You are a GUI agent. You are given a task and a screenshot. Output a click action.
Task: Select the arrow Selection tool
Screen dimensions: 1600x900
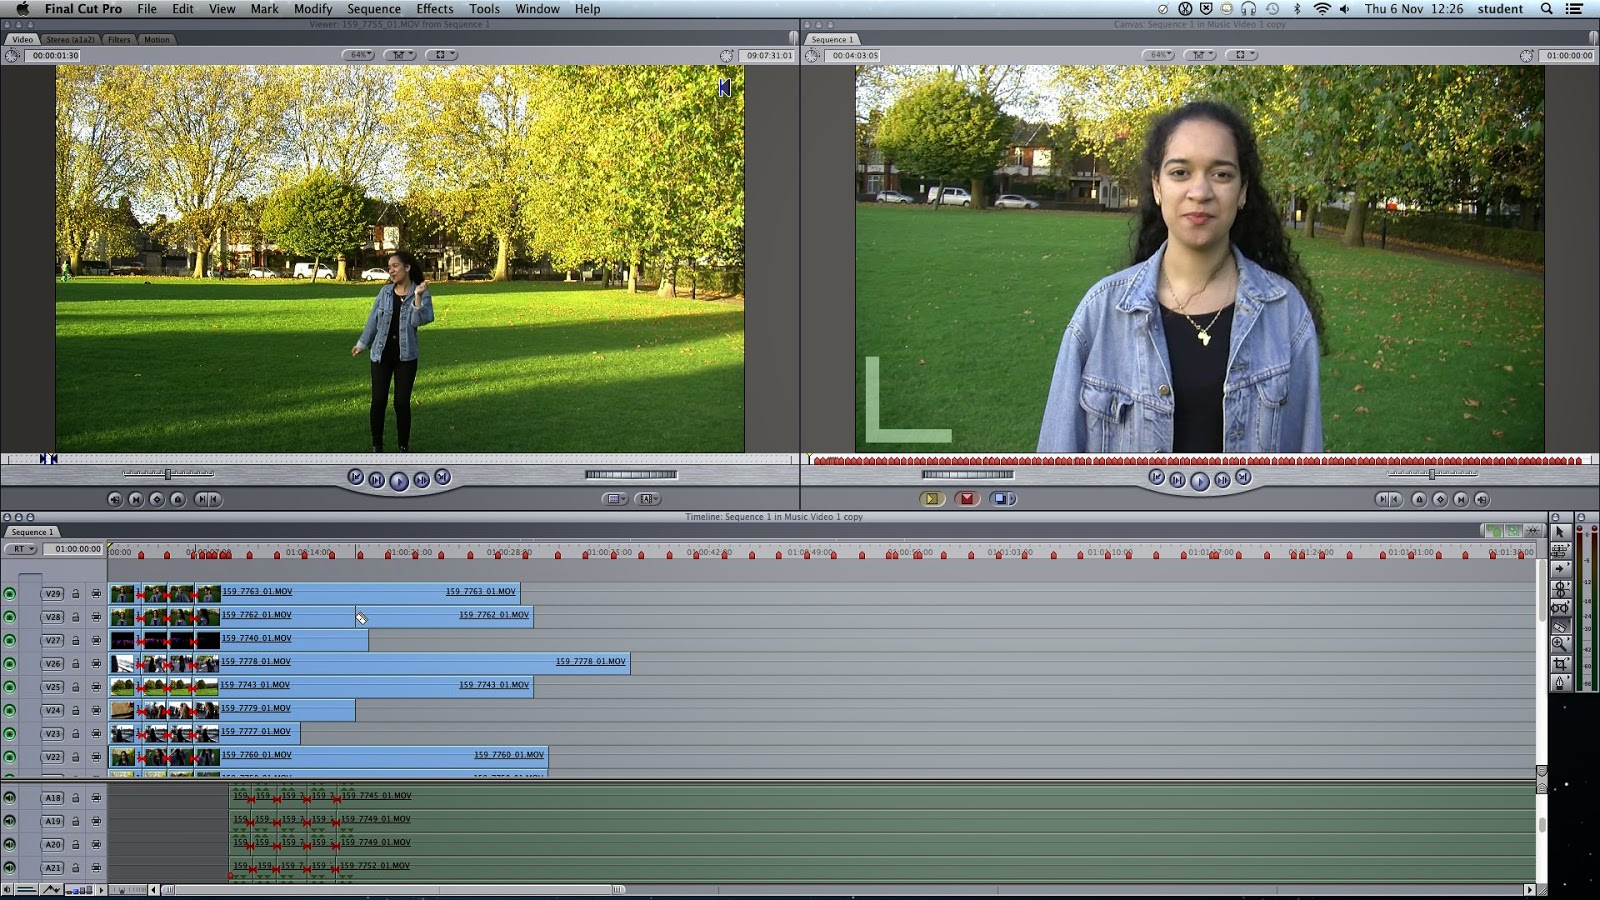pyautogui.click(x=1560, y=532)
